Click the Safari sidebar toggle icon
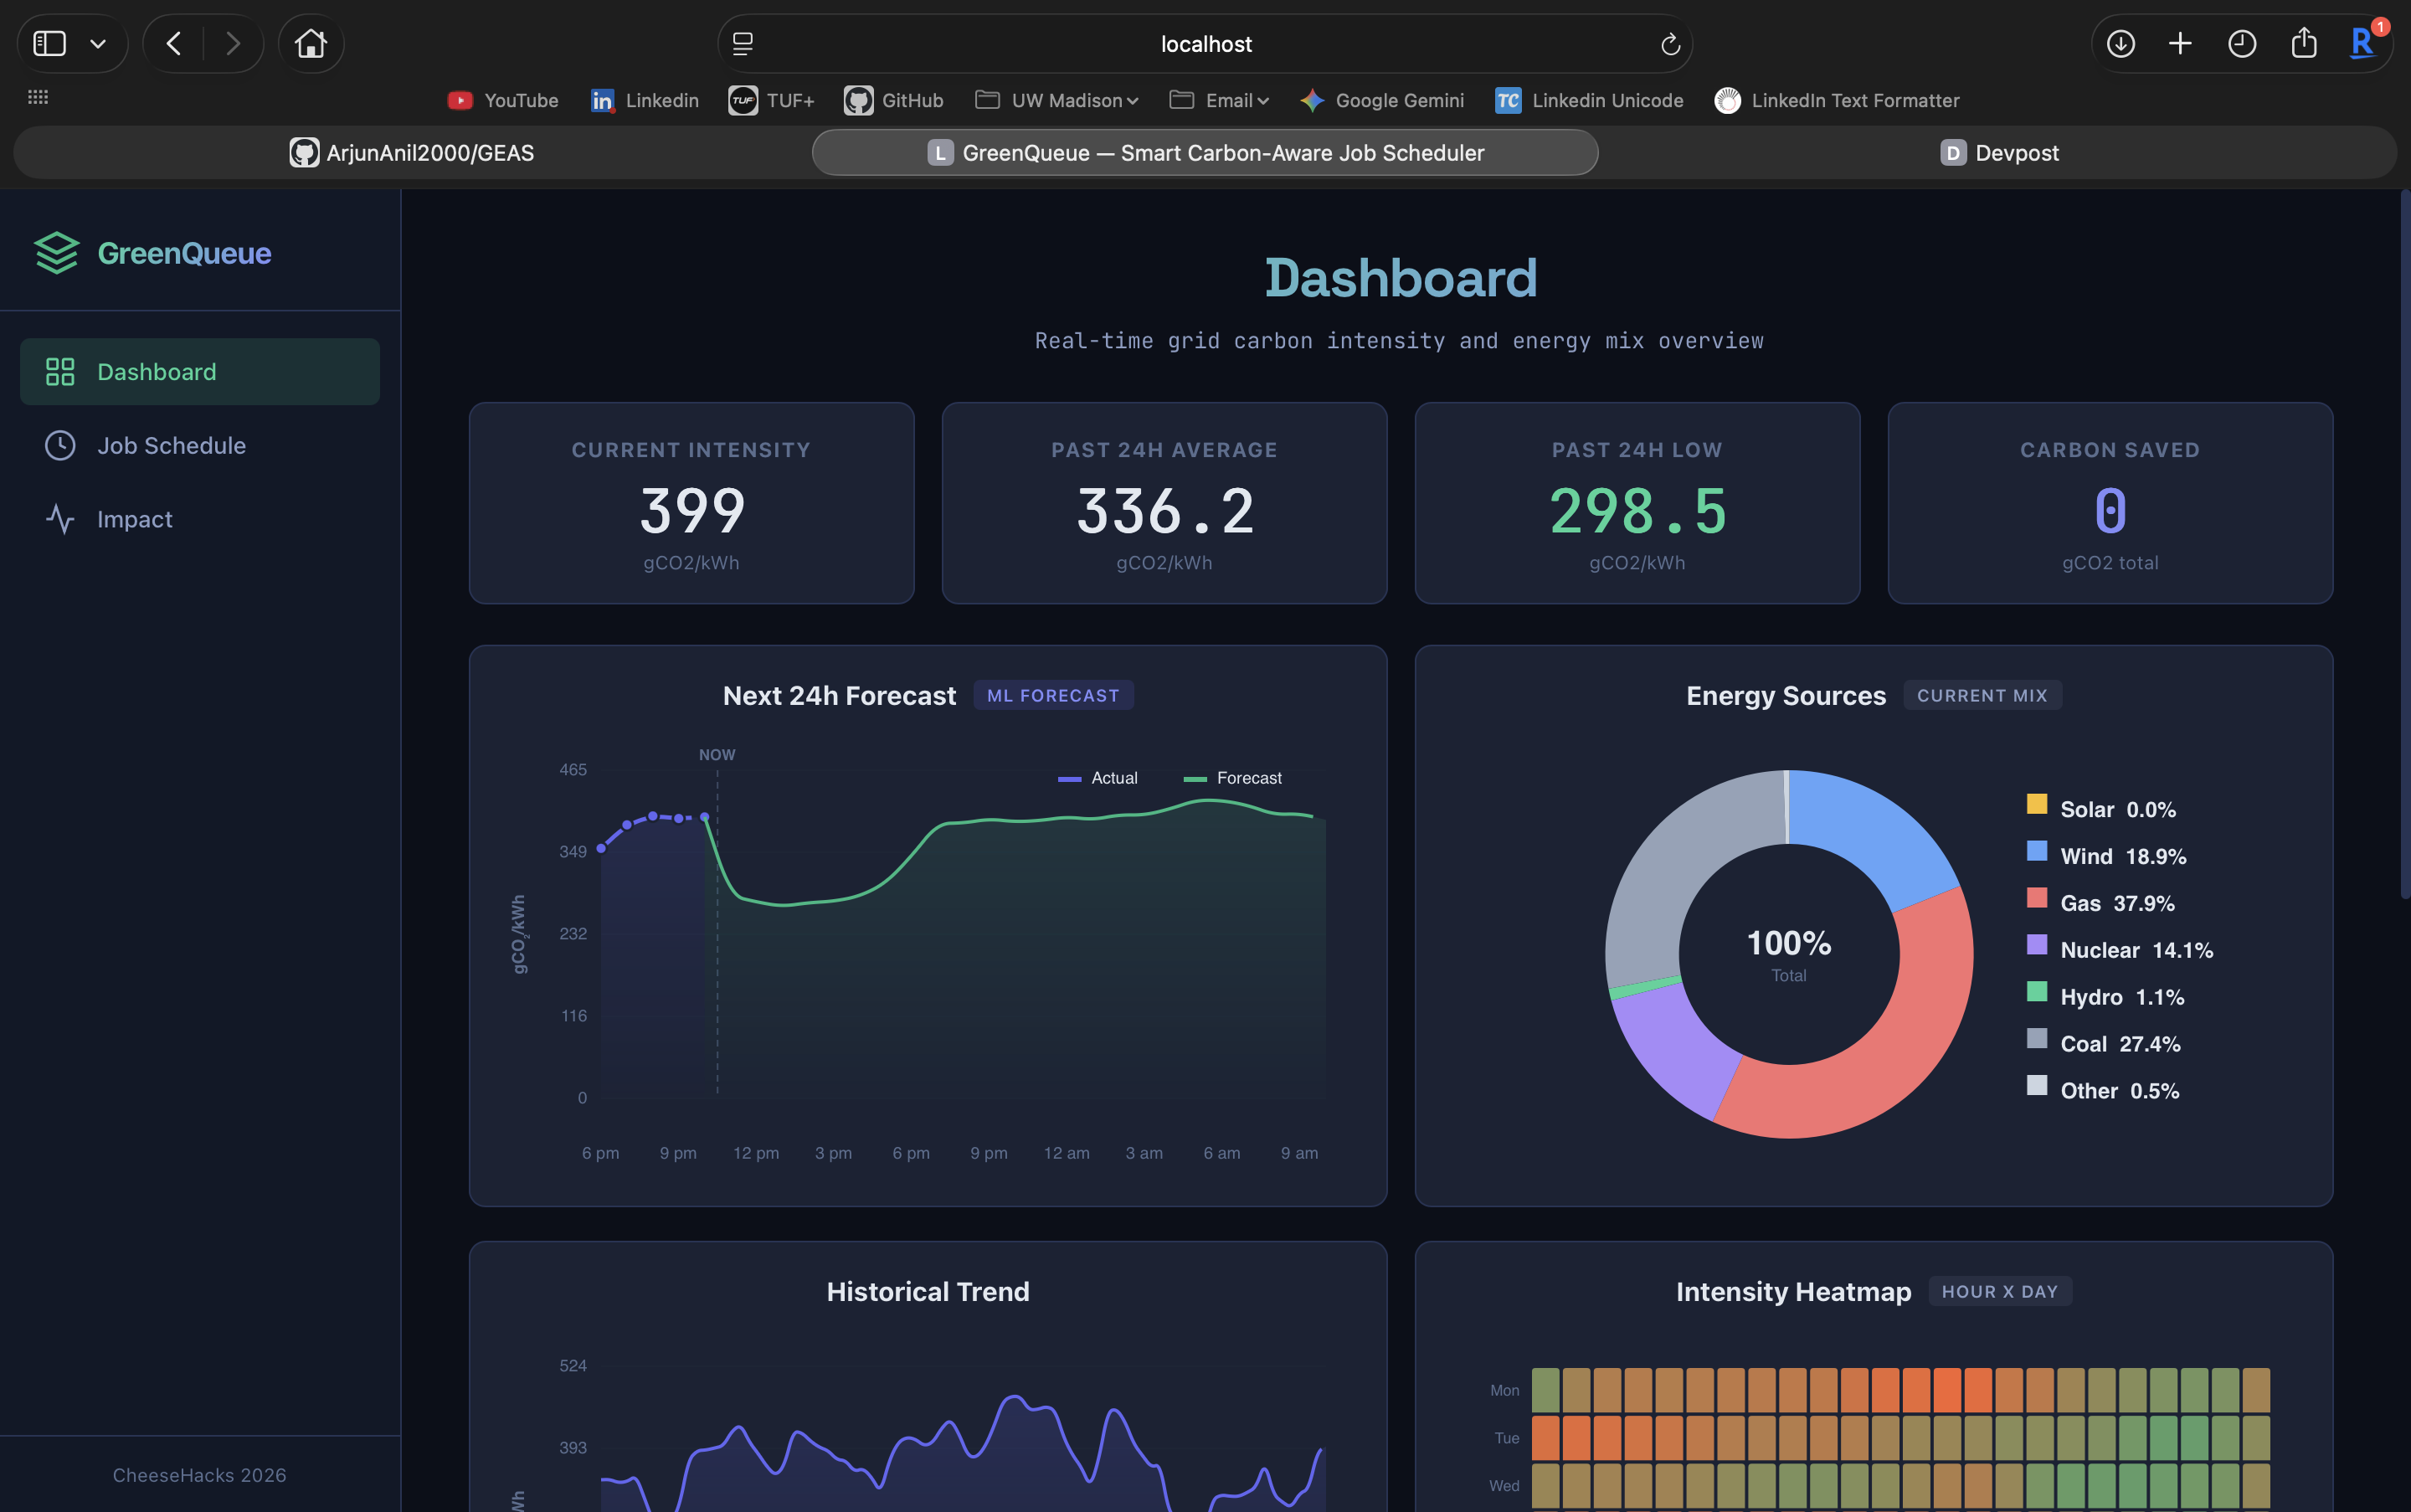2411x1512 pixels. coord(50,44)
